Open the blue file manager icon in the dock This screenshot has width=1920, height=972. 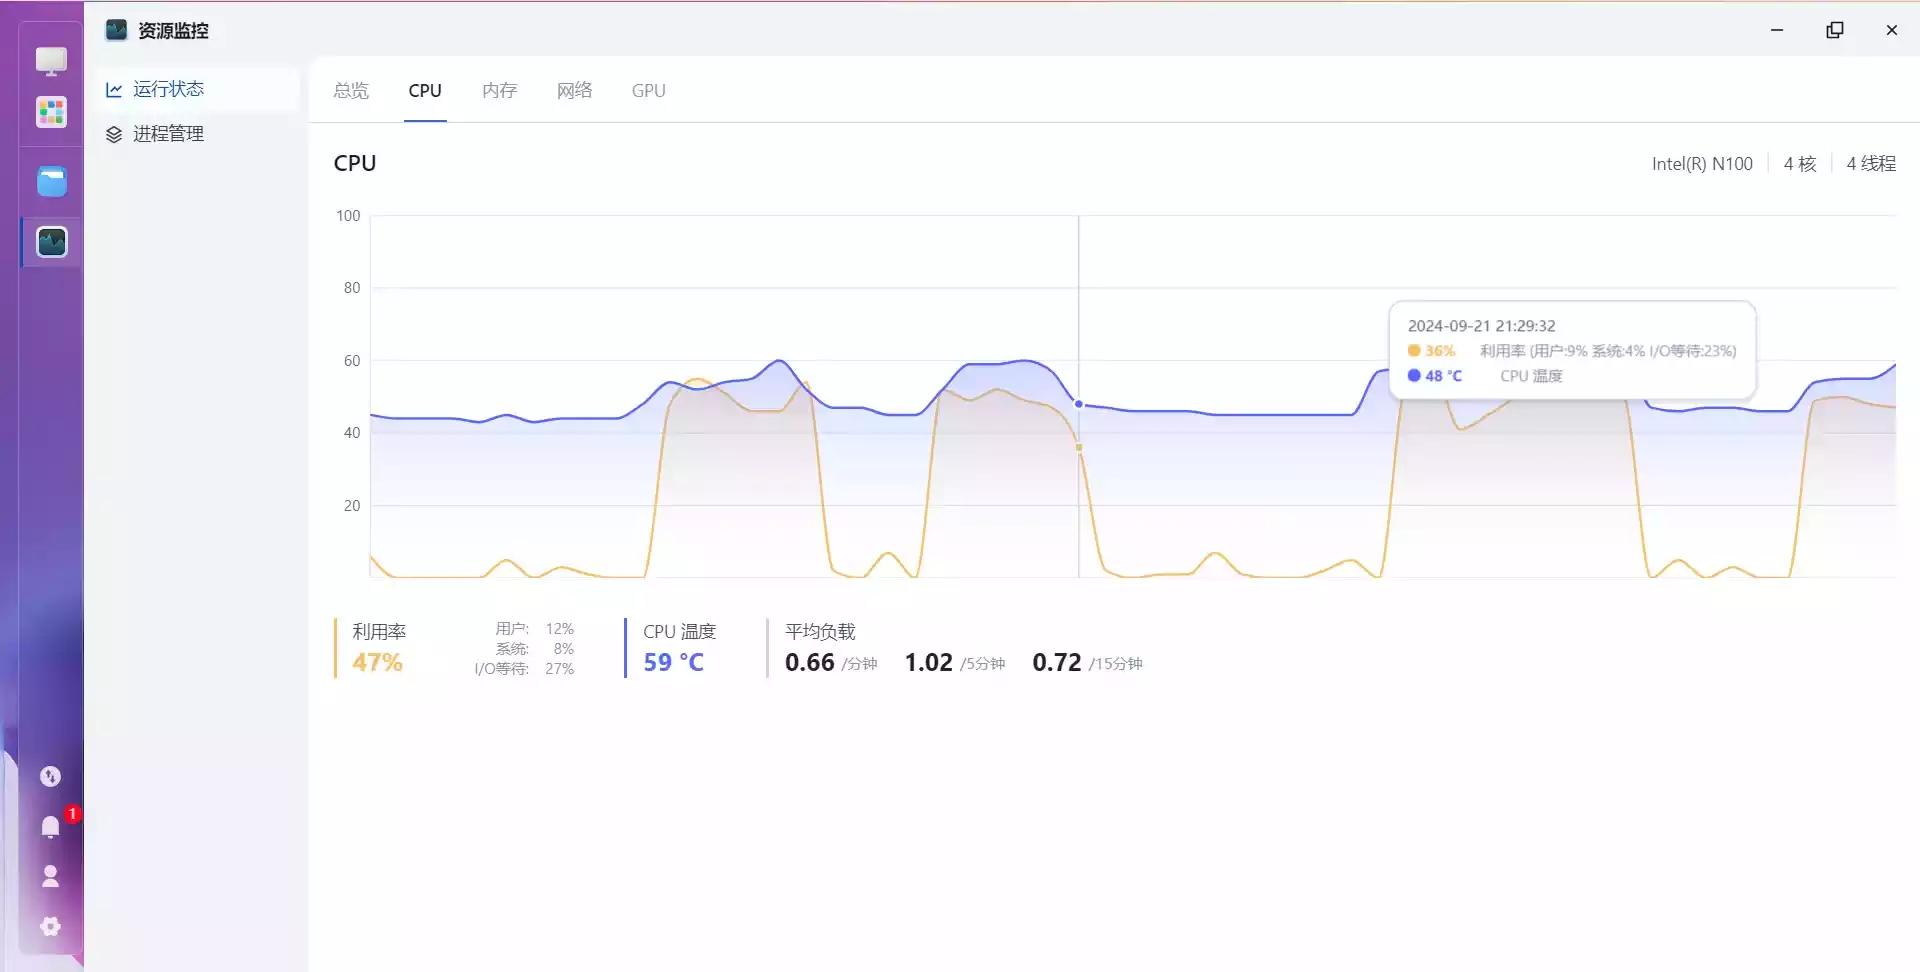coord(51,181)
